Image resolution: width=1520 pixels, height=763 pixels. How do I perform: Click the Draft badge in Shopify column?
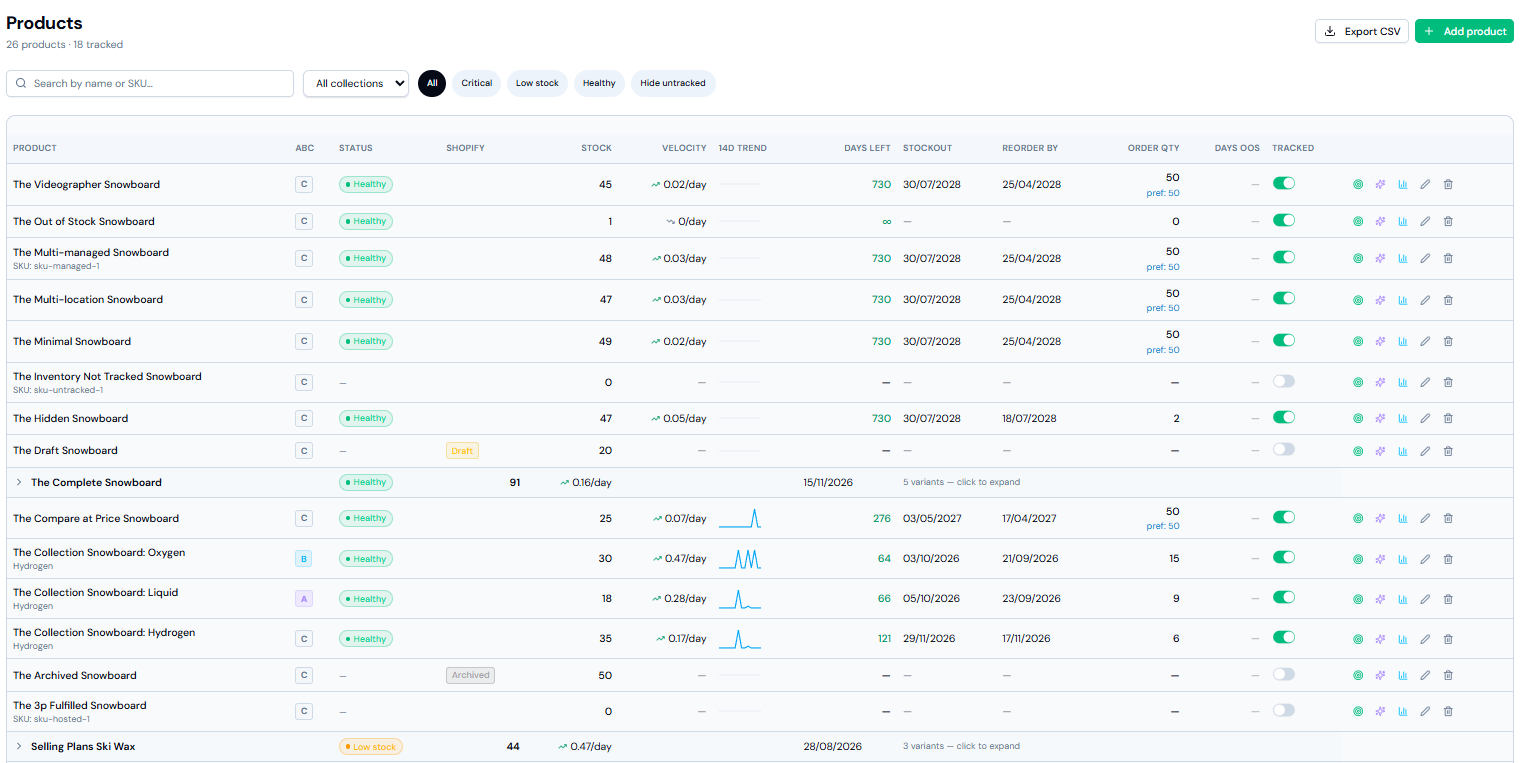click(462, 451)
